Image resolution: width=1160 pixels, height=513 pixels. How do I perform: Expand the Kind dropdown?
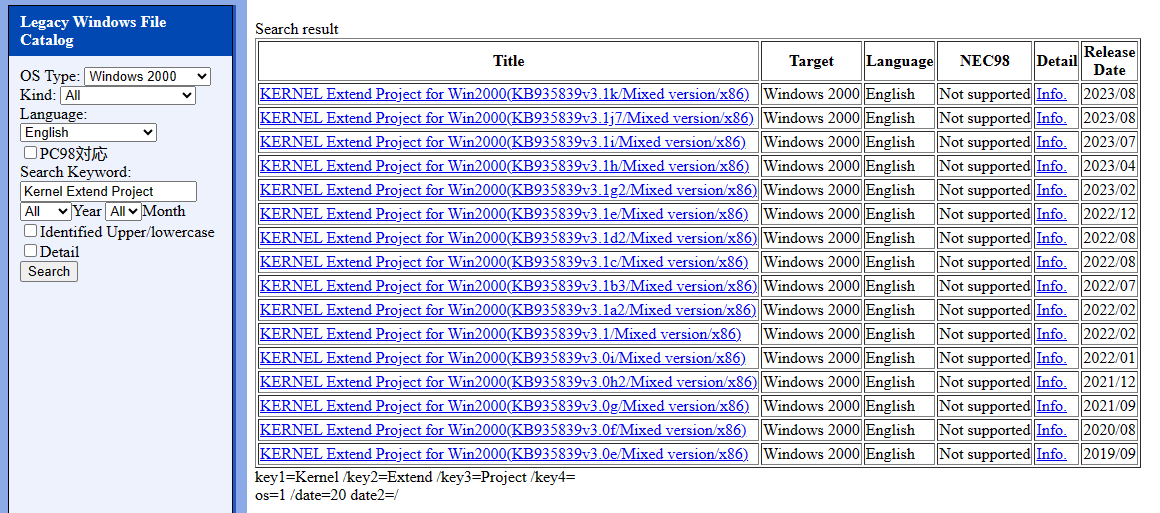click(x=127, y=95)
